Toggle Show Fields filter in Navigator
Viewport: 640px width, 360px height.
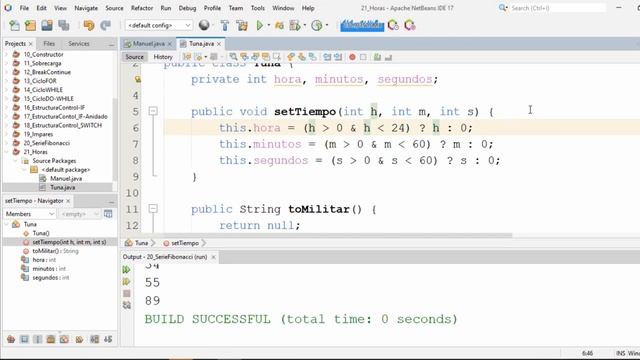24,339
